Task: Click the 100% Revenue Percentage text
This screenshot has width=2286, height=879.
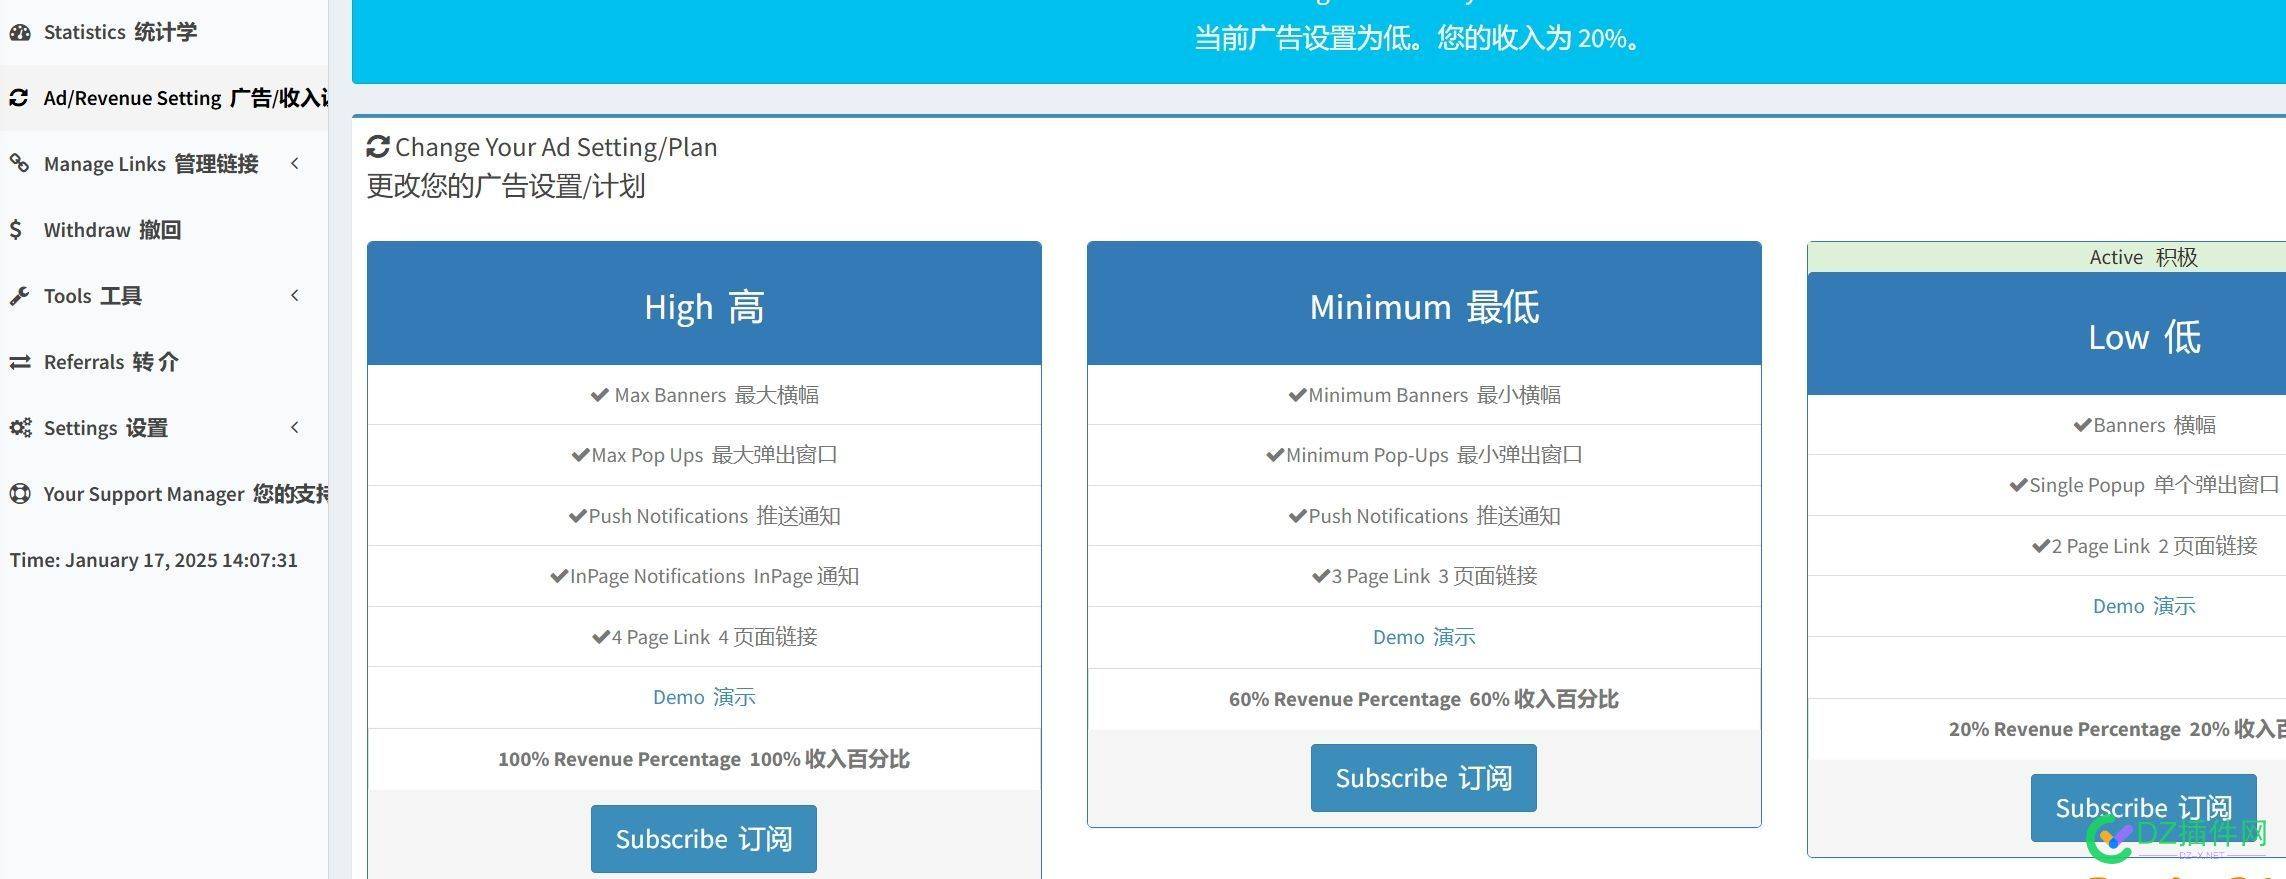Action: tap(704, 759)
